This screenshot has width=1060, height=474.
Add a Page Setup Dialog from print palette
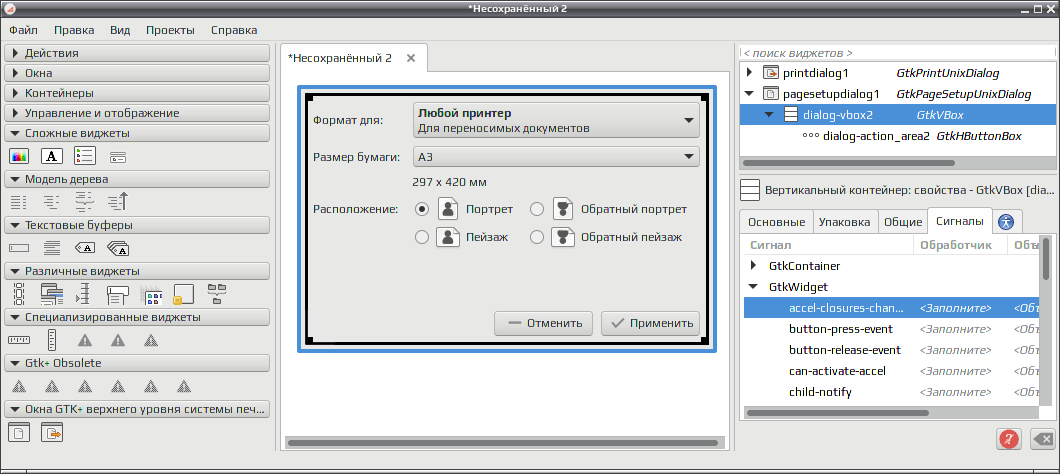(x=19, y=431)
